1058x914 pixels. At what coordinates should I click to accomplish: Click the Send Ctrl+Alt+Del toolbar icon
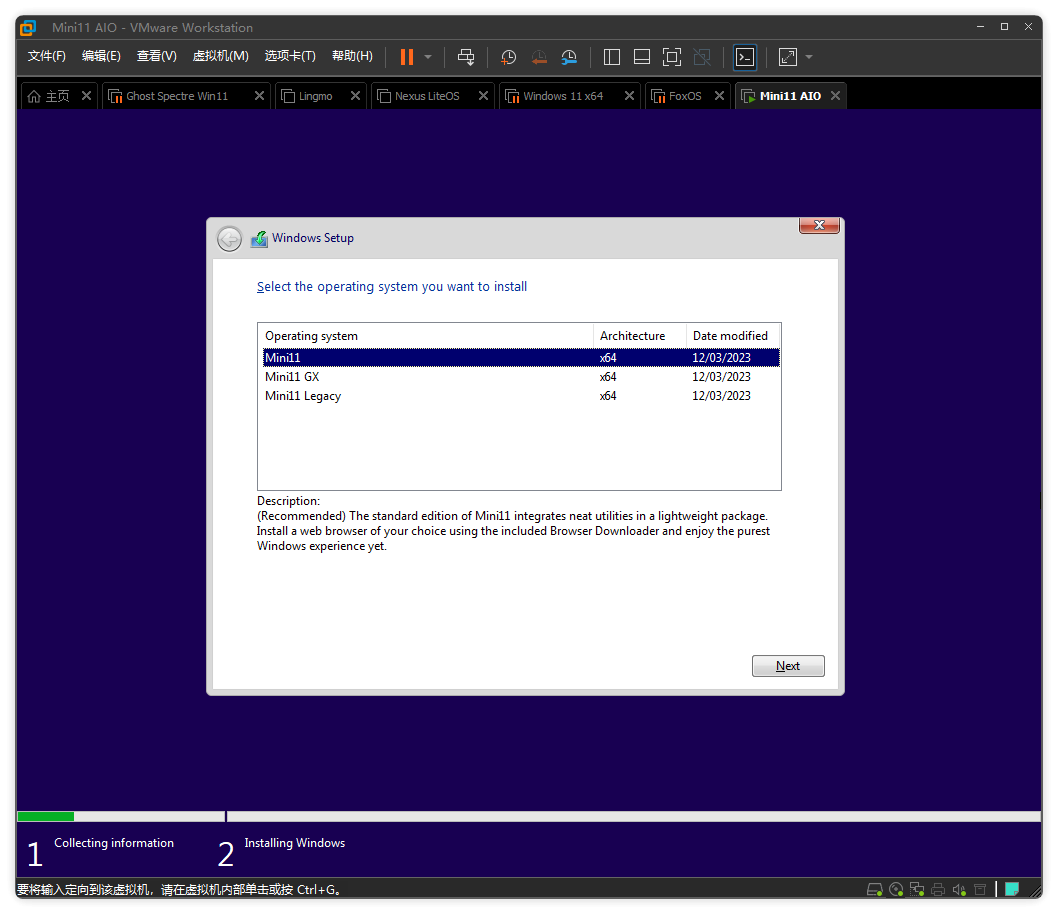tap(466, 57)
